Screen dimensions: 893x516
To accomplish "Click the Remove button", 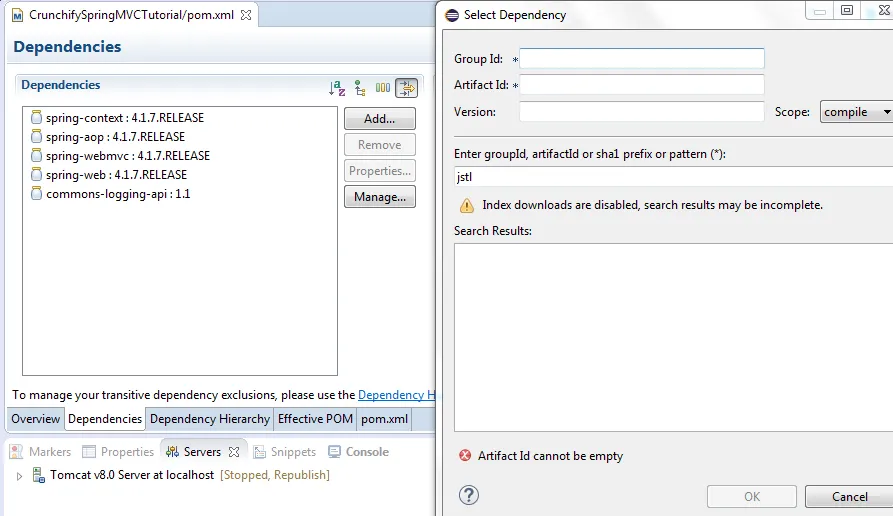I will (x=379, y=145).
